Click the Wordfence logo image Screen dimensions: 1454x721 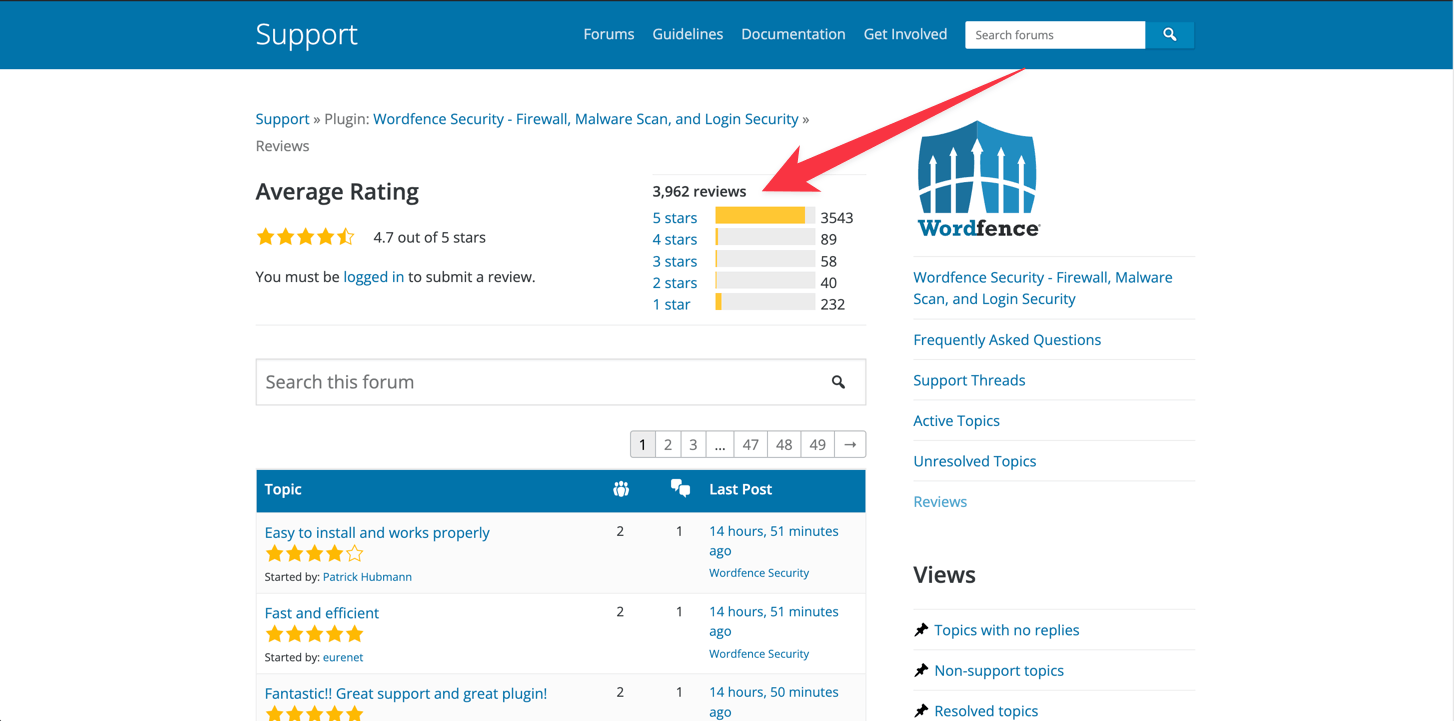978,180
